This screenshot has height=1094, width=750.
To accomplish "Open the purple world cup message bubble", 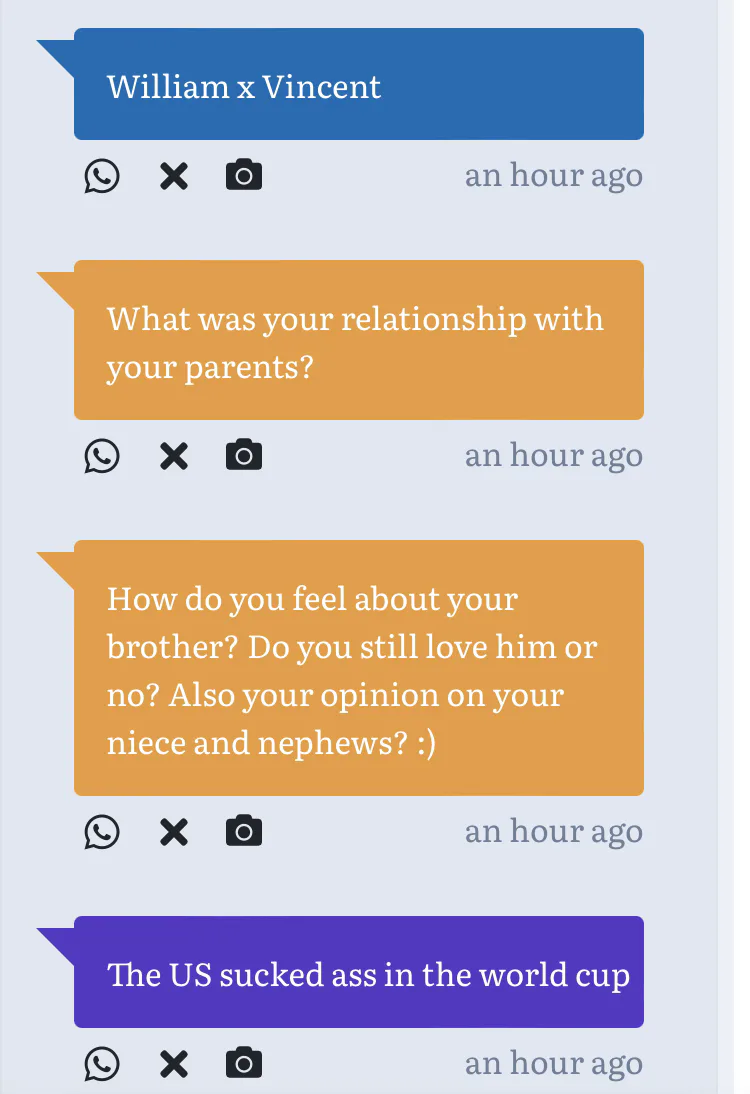I will (358, 973).
